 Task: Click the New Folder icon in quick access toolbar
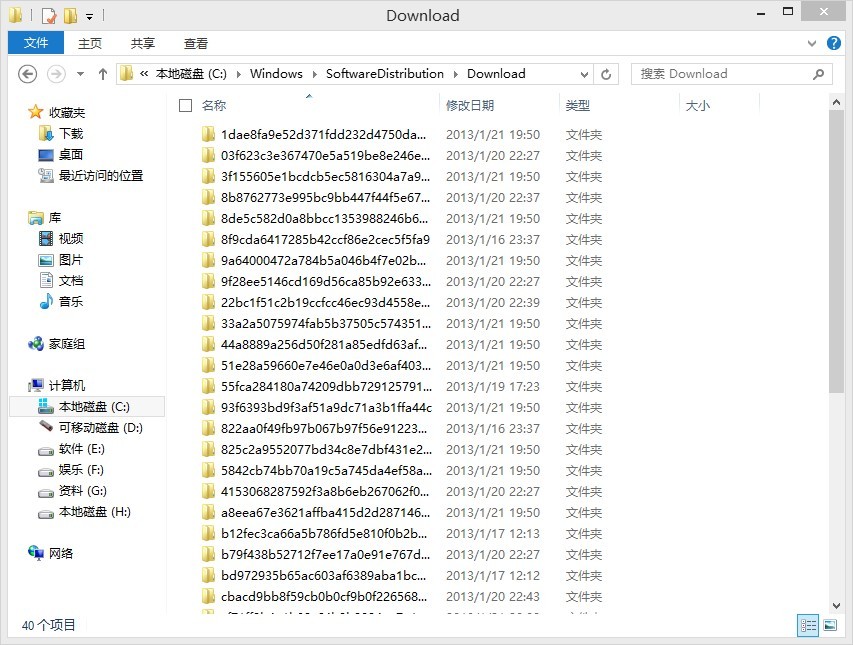[x=70, y=16]
